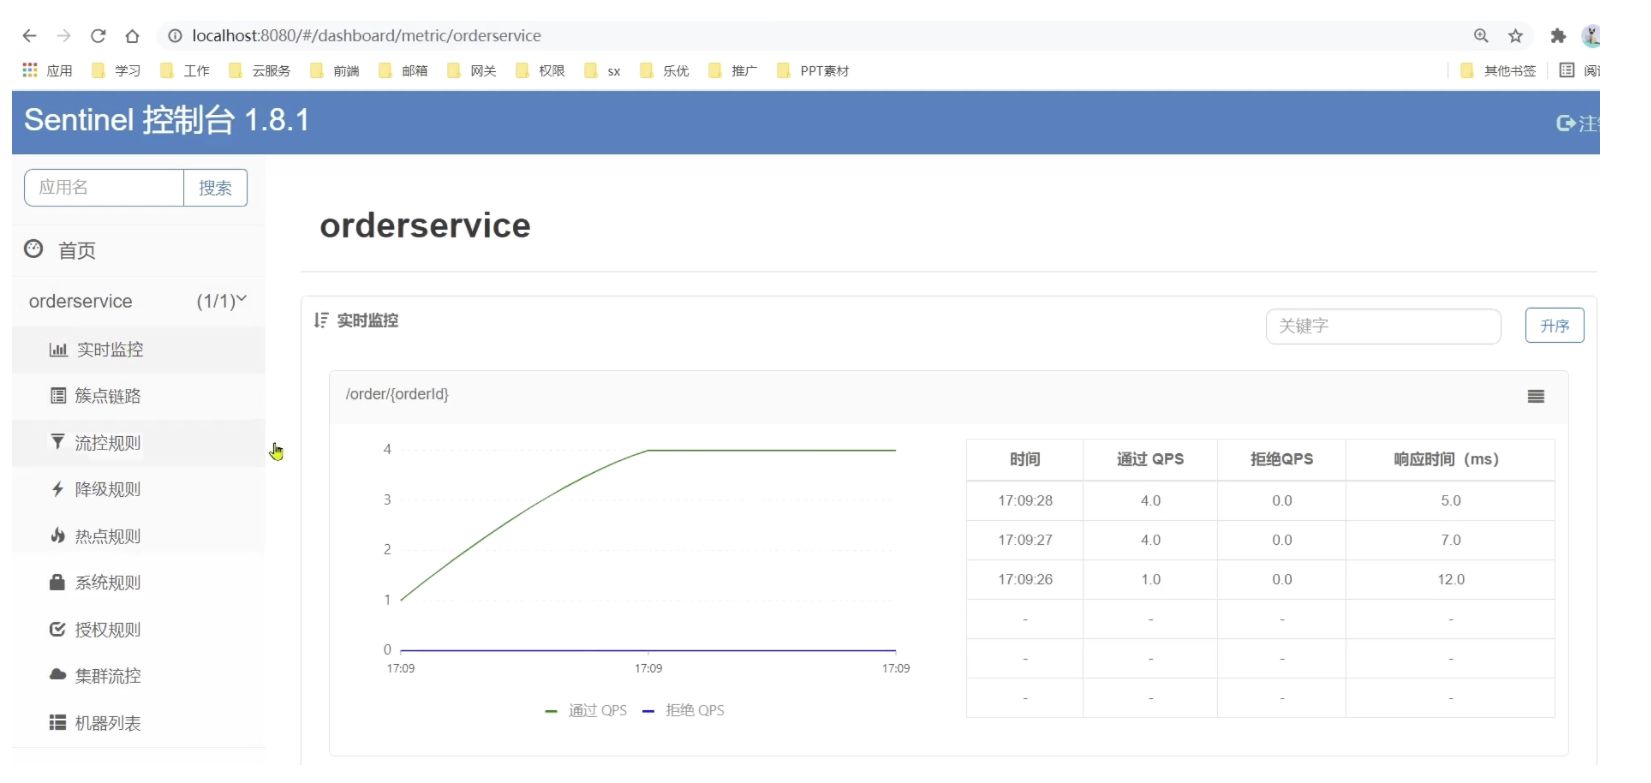Click the orderservice page heading
1651x783 pixels.
[425, 226]
